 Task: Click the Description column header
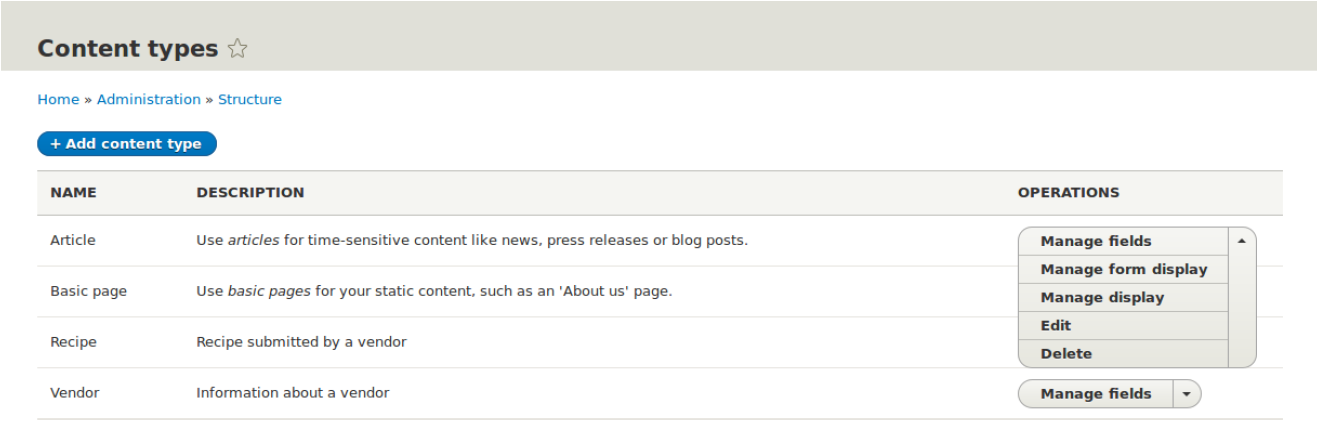250,192
